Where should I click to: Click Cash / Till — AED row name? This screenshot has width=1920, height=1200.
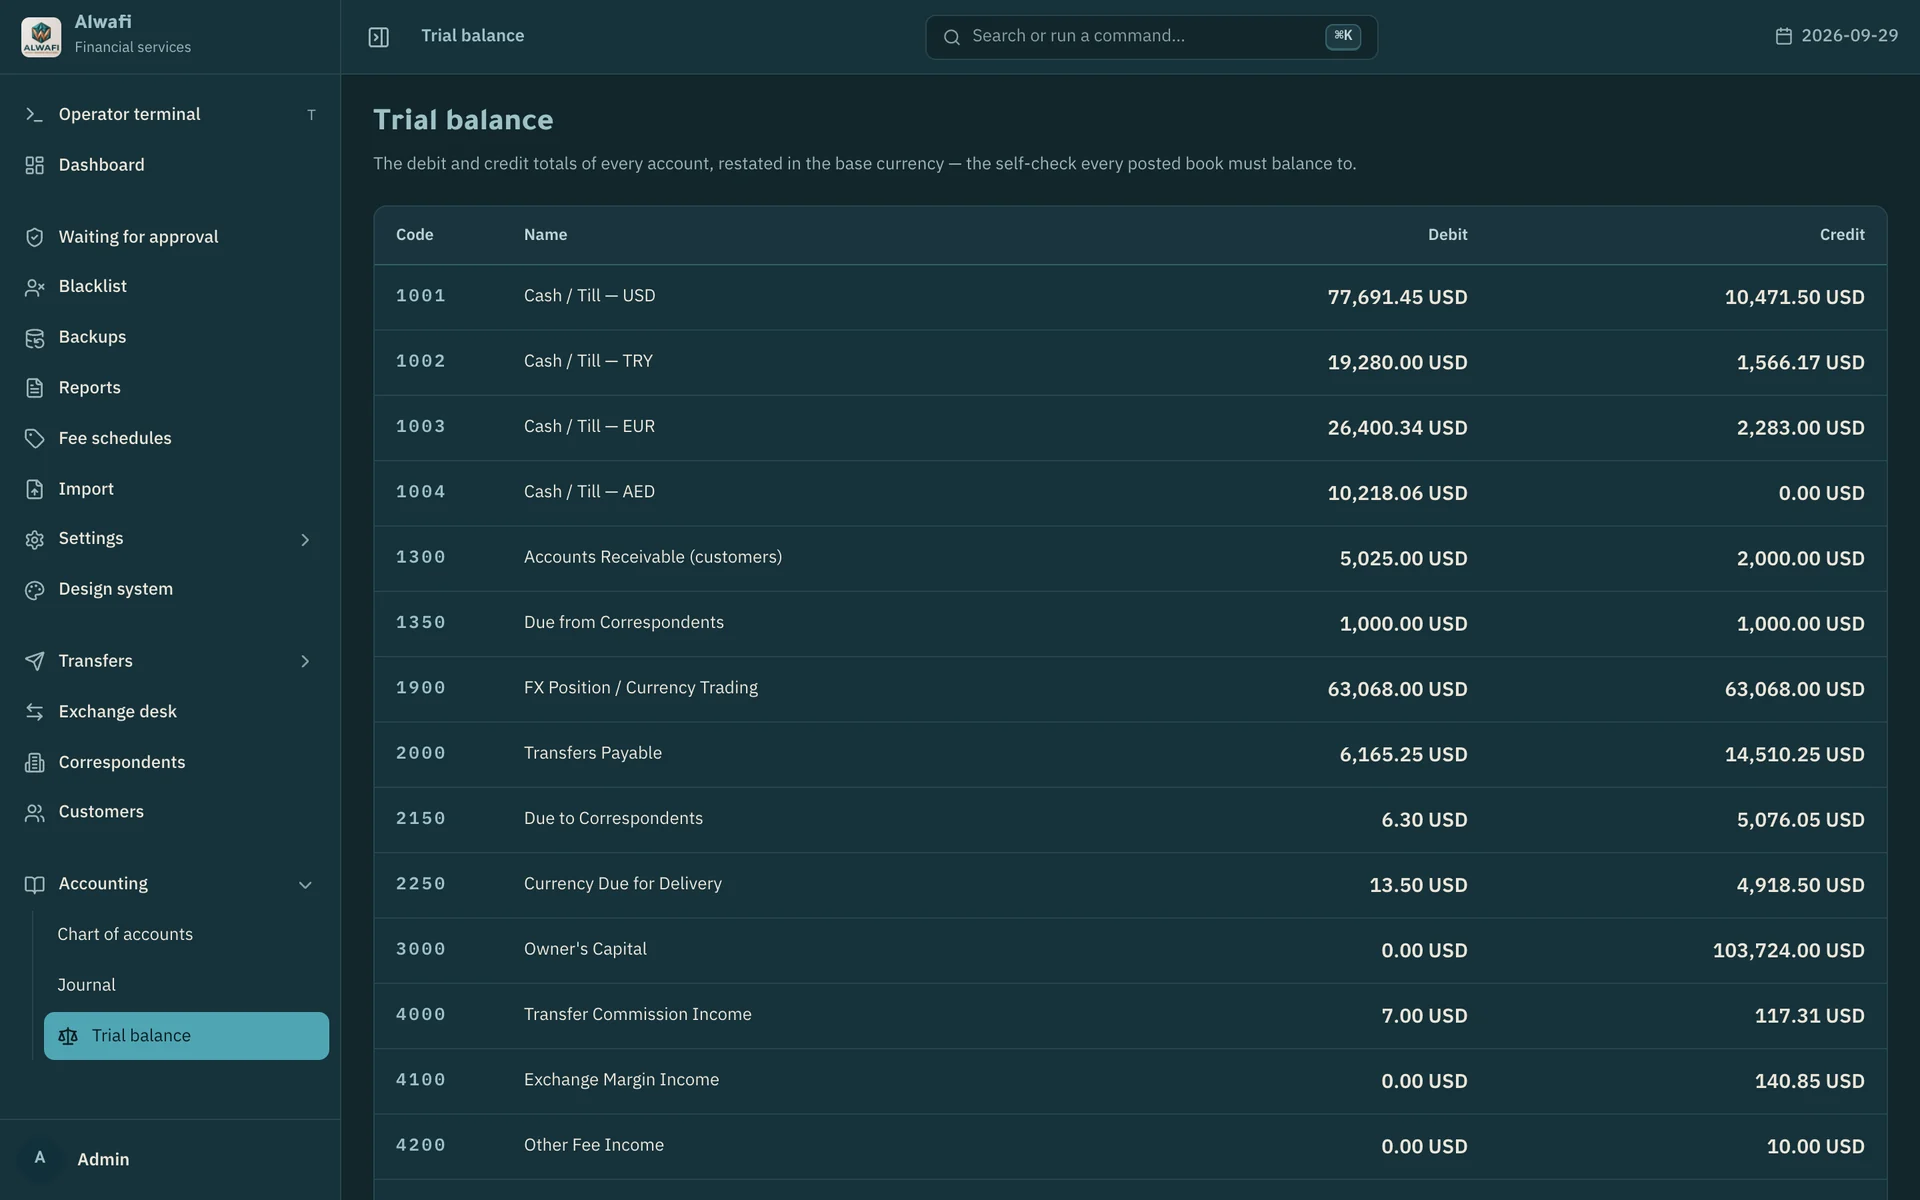[x=589, y=492]
